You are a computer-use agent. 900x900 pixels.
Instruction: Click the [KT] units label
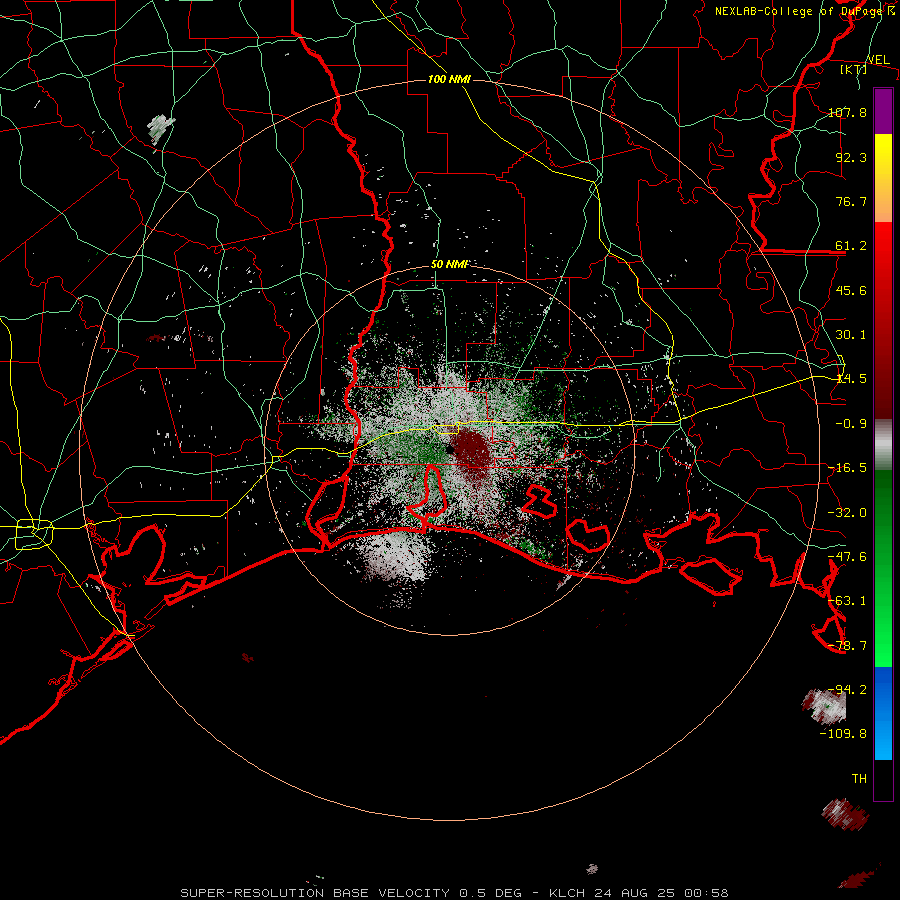click(854, 69)
